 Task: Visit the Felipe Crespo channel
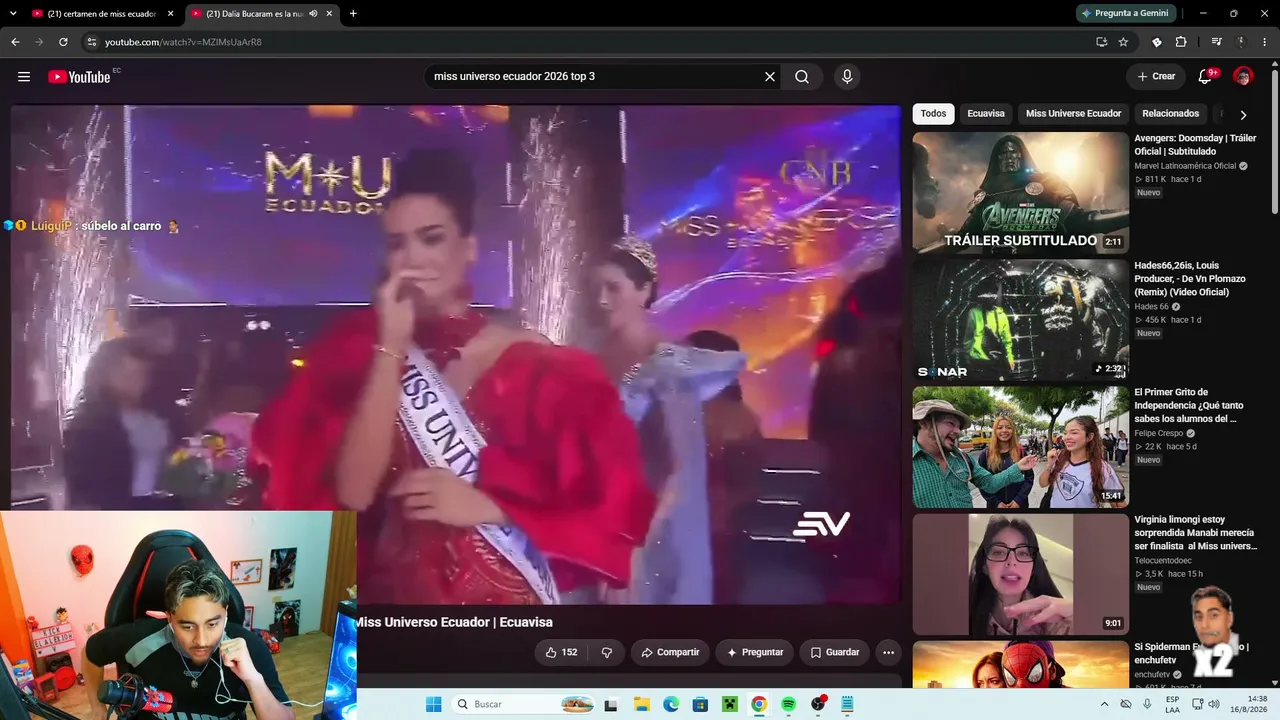tap(1158, 433)
